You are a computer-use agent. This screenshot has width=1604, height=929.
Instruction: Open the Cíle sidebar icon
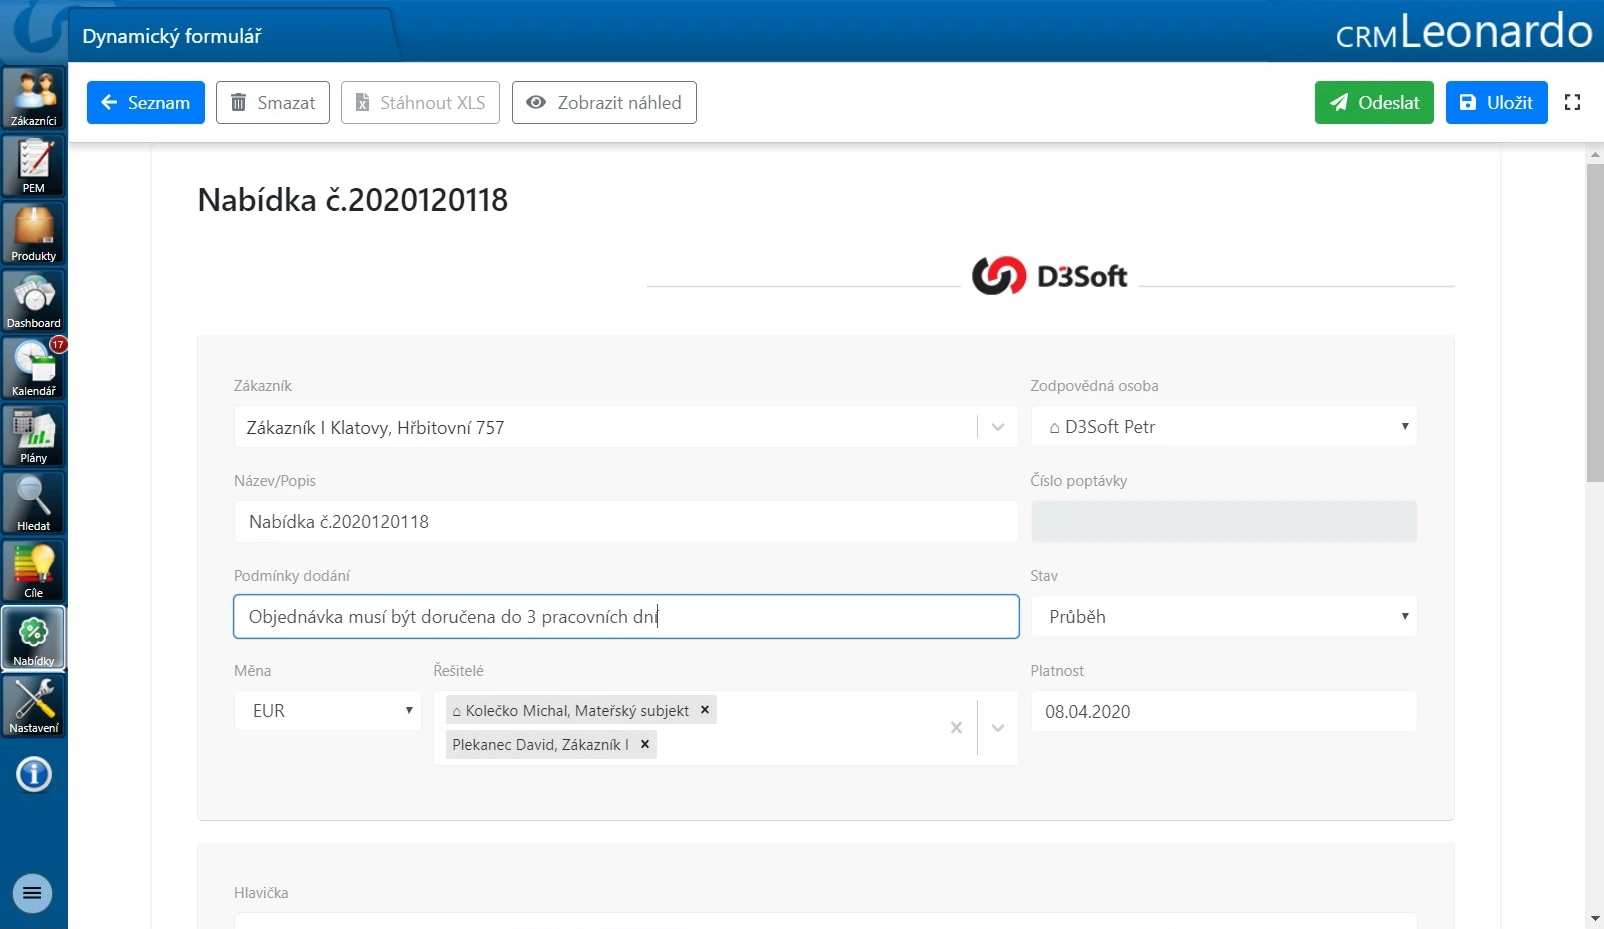click(x=34, y=570)
